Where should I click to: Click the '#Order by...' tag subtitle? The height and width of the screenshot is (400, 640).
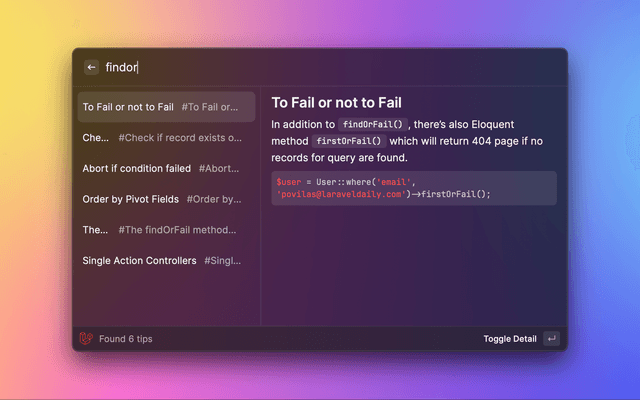tap(214, 199)
